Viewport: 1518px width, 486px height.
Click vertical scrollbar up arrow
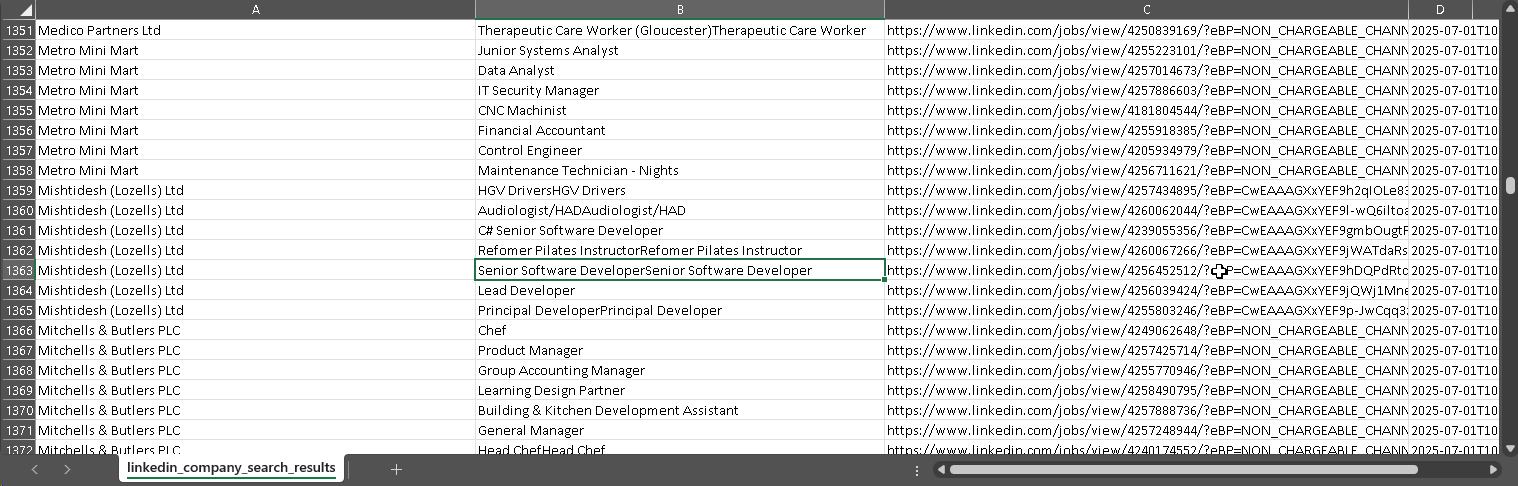[x=1509, y=9]
